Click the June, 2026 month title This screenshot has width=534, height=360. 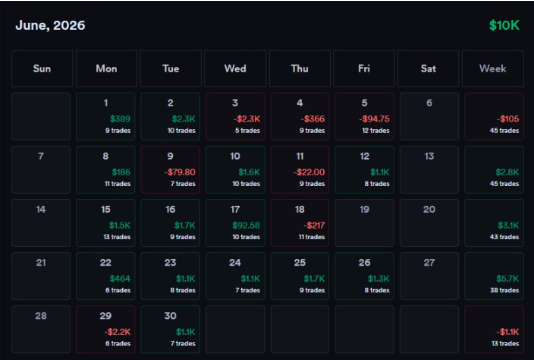tap(50, 25)
